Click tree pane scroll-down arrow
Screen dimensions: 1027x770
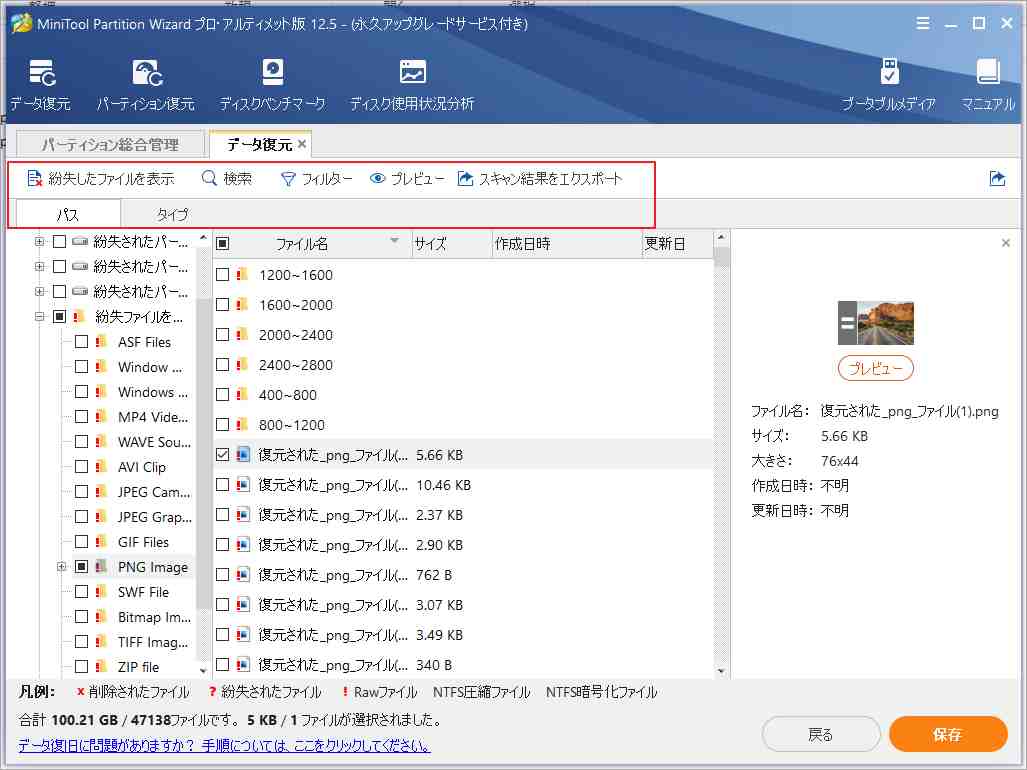(203, 670)
